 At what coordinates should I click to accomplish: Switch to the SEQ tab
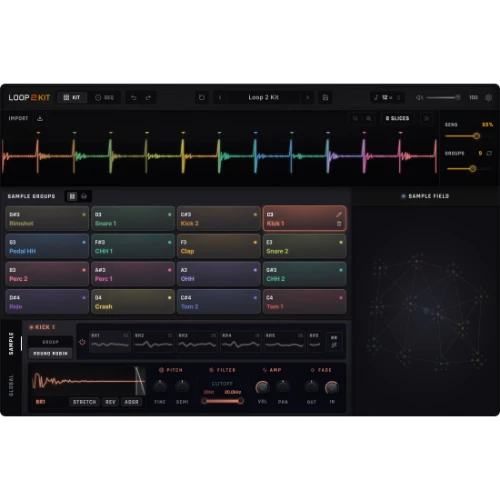tap(105, 97)
